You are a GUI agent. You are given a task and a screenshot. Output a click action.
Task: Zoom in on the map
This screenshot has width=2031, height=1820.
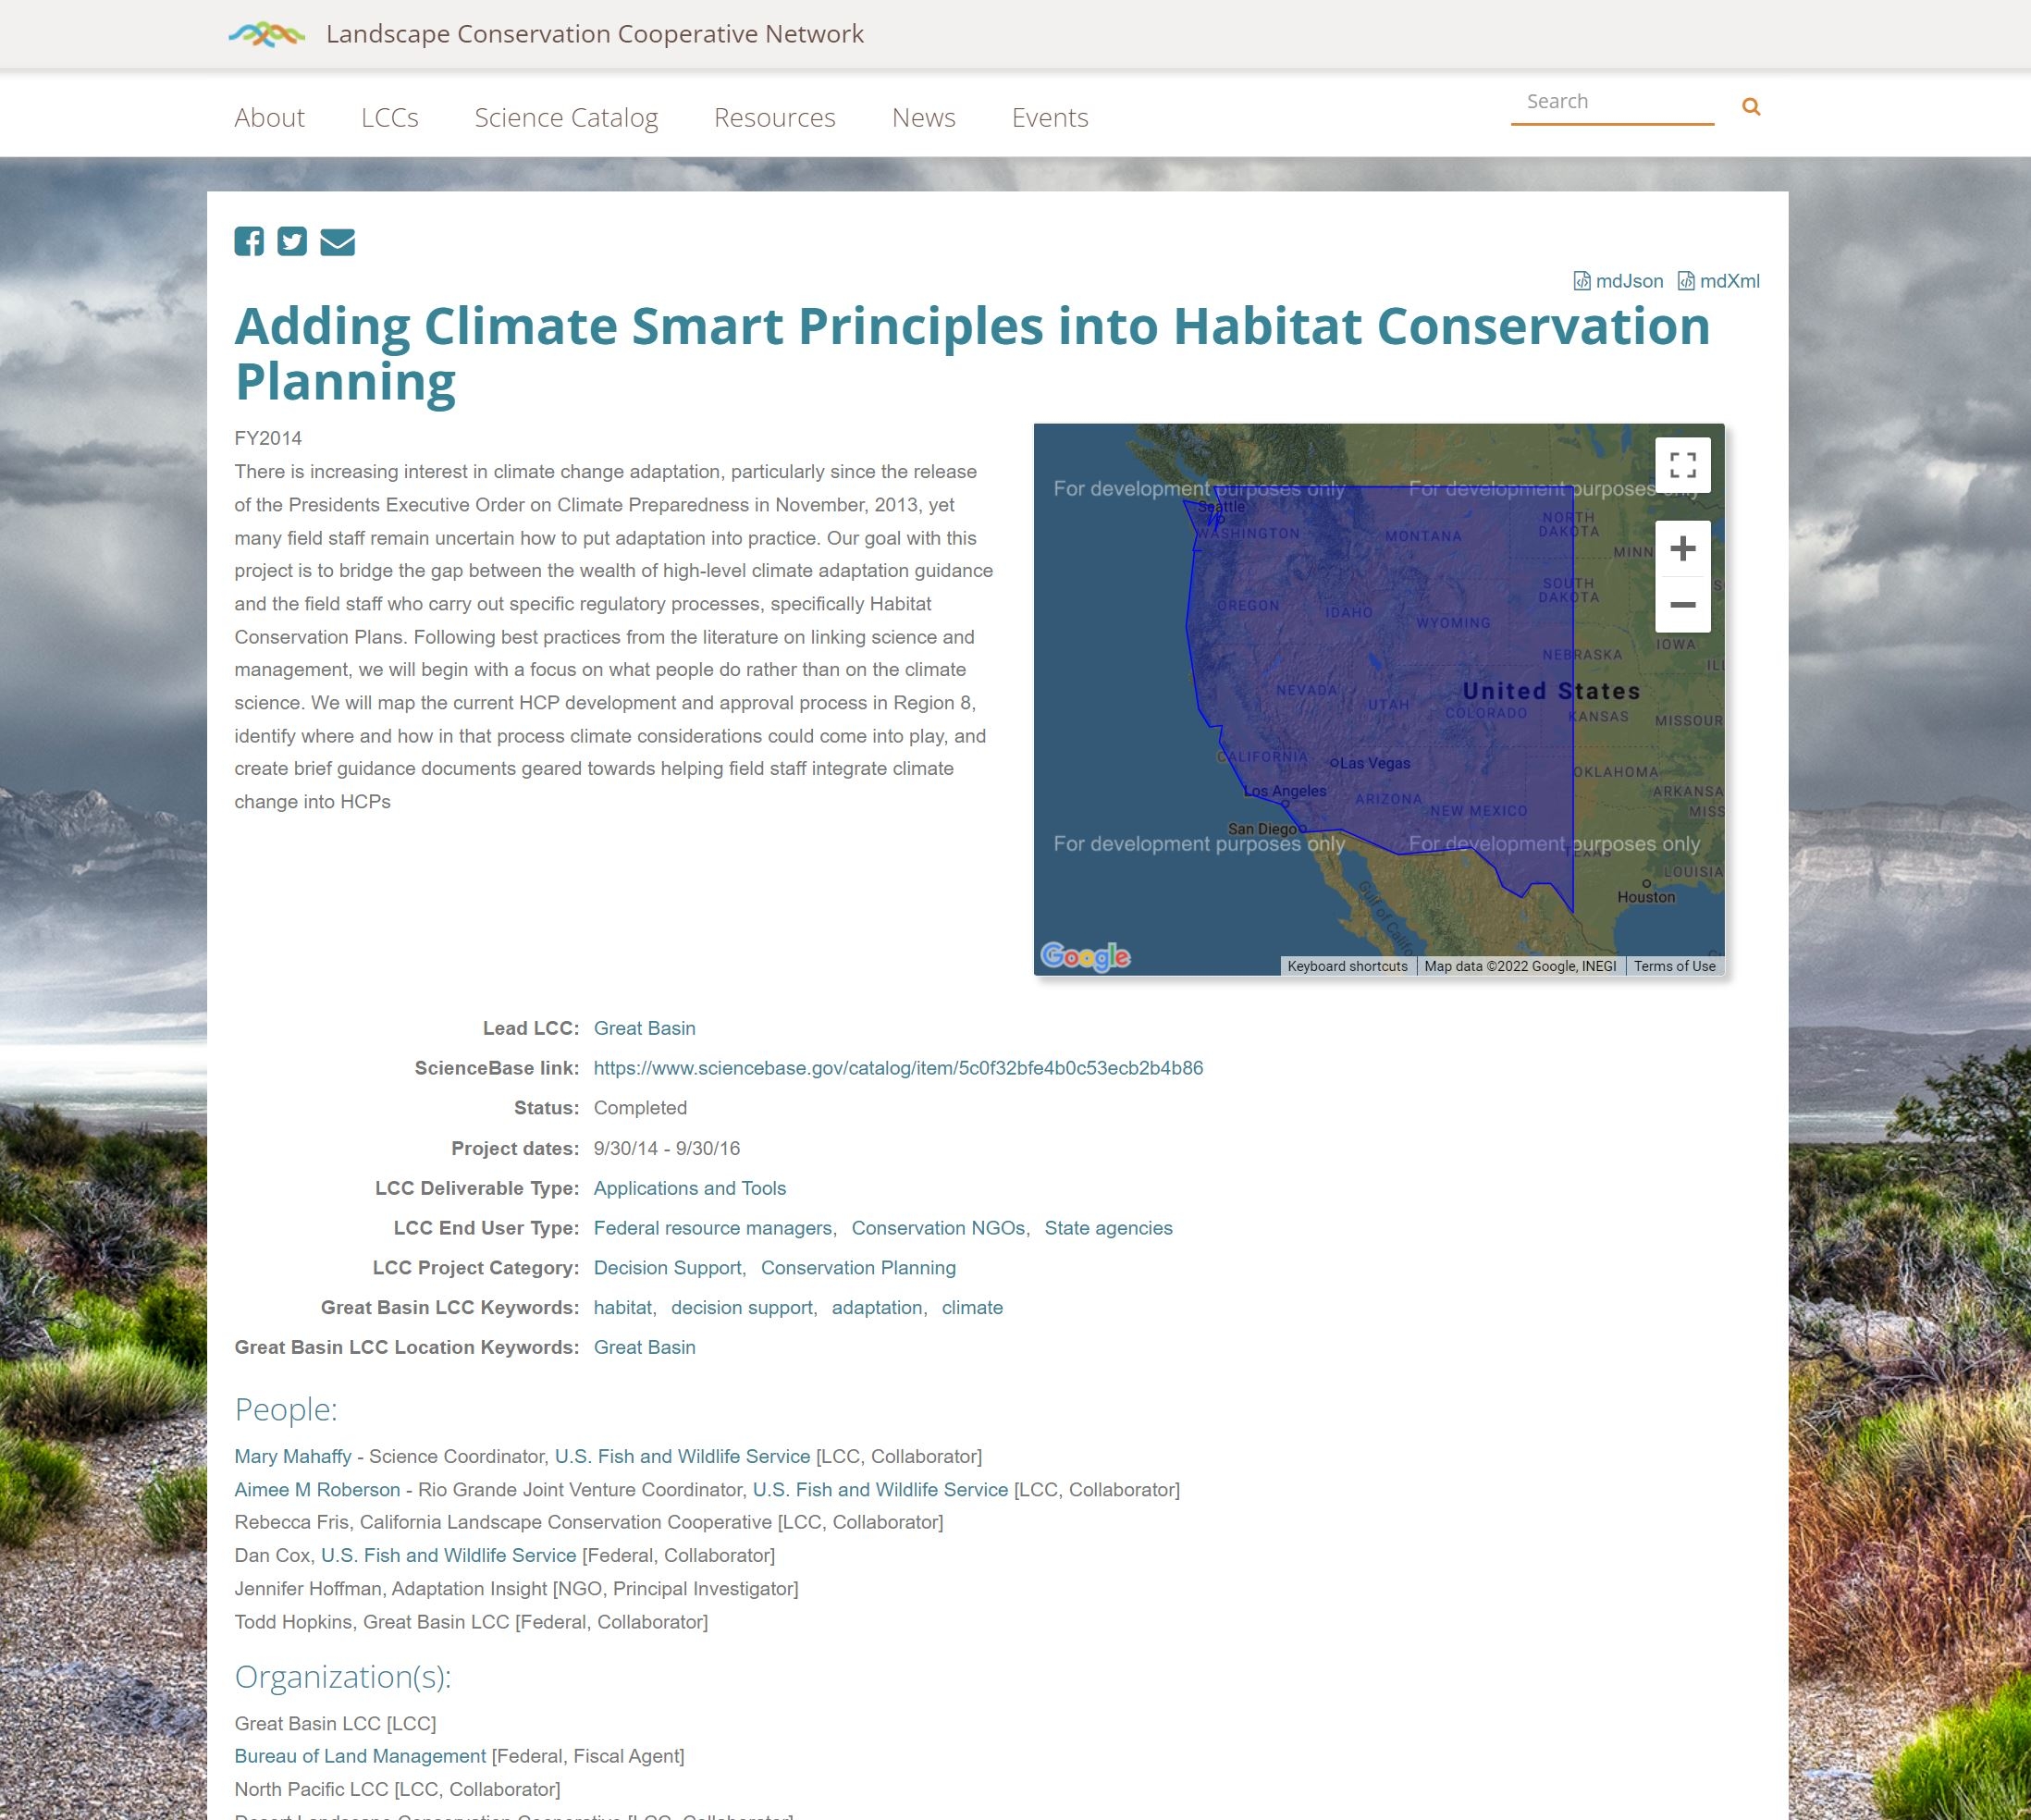(x=1682, y=548)
